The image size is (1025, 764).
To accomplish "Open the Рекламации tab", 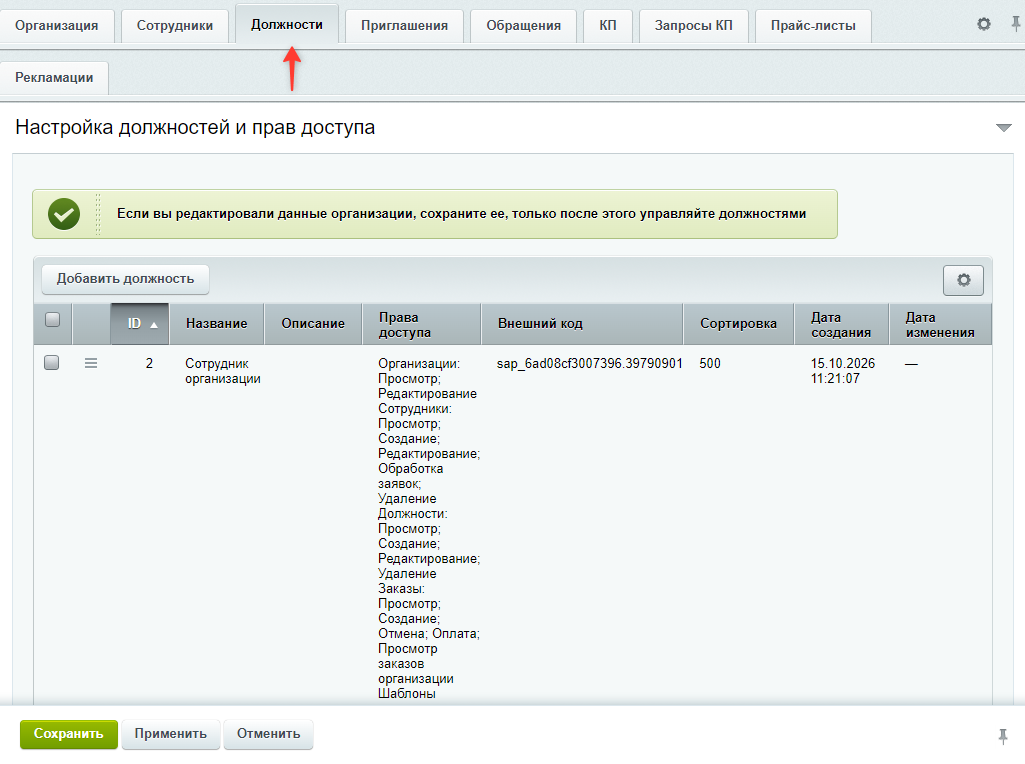I will pyautogui.click(x=54, y=78).
